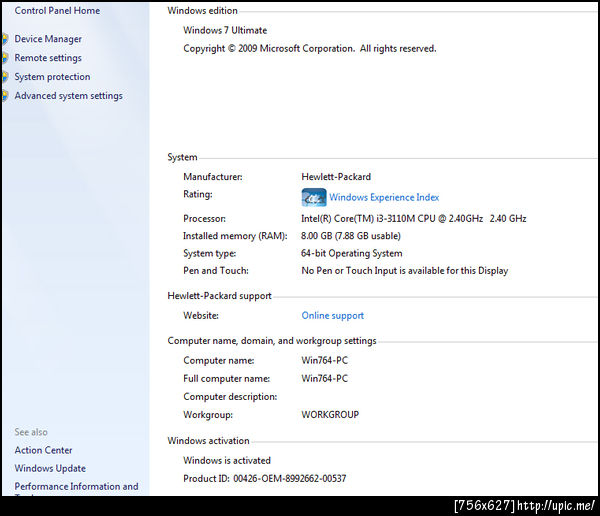Open Advanced system settings link

click(68, 96)
